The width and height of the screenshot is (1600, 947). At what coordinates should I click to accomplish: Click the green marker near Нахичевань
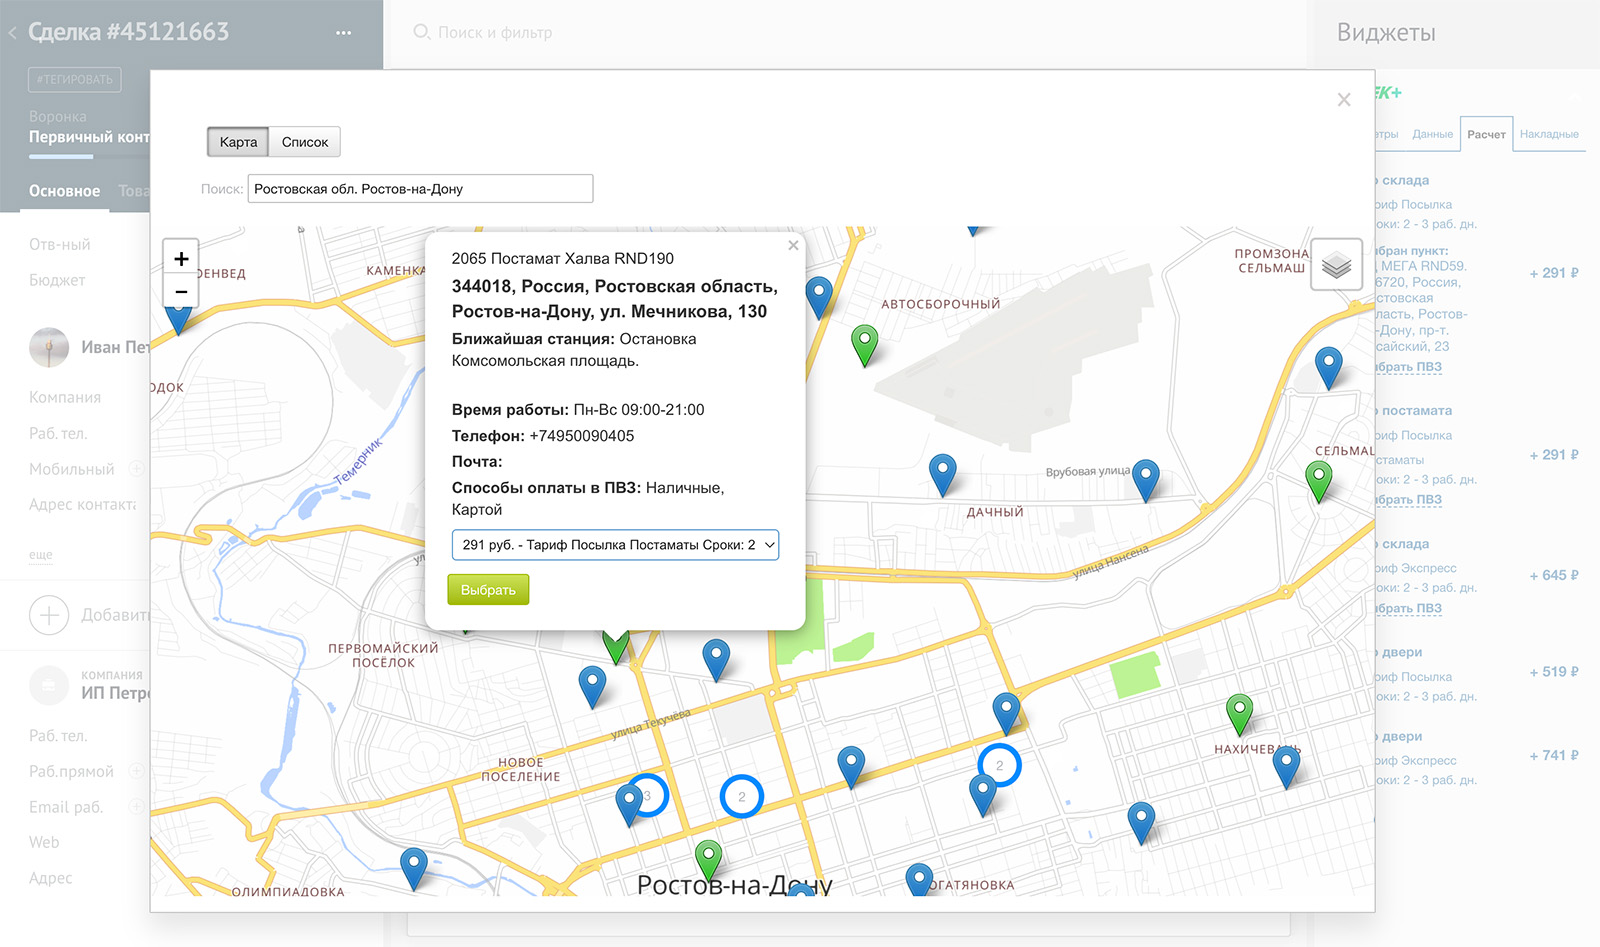pyautogui.click(x=1239, y=712)
